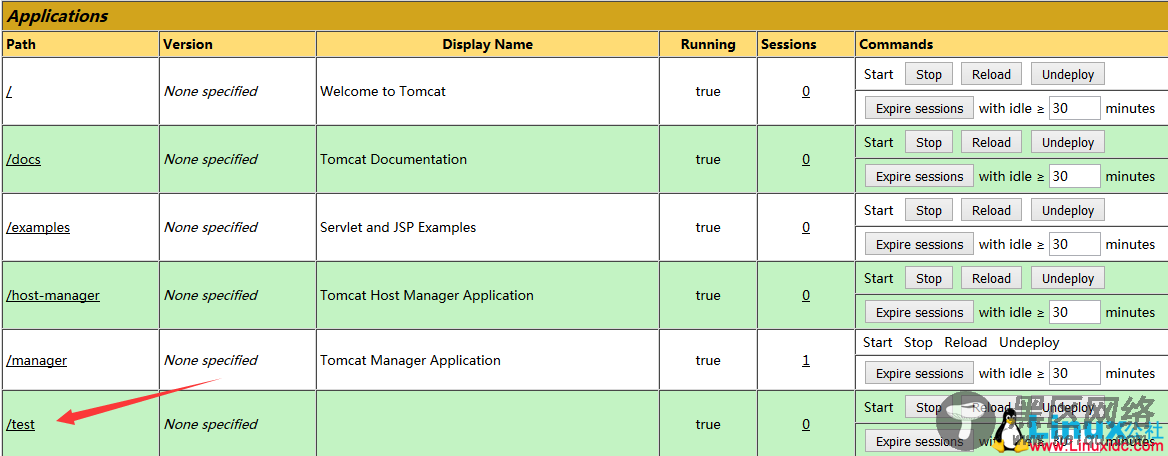Select "Servlet and JSP Examples" display name
This screenshot has width=1168, height=456.
pos(398,227)
